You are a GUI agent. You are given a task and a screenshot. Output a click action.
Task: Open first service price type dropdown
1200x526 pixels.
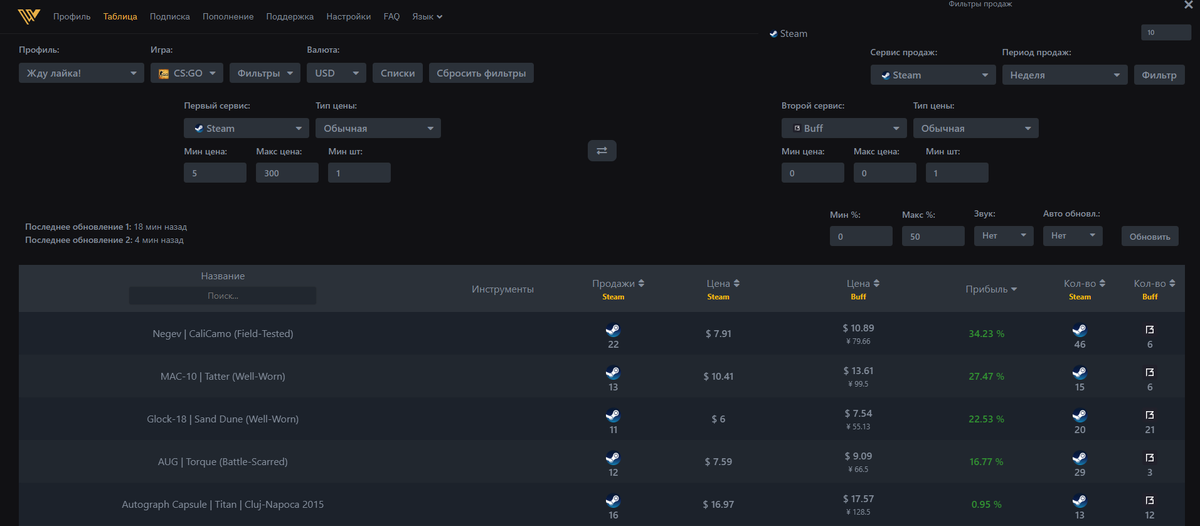[378, 128]
